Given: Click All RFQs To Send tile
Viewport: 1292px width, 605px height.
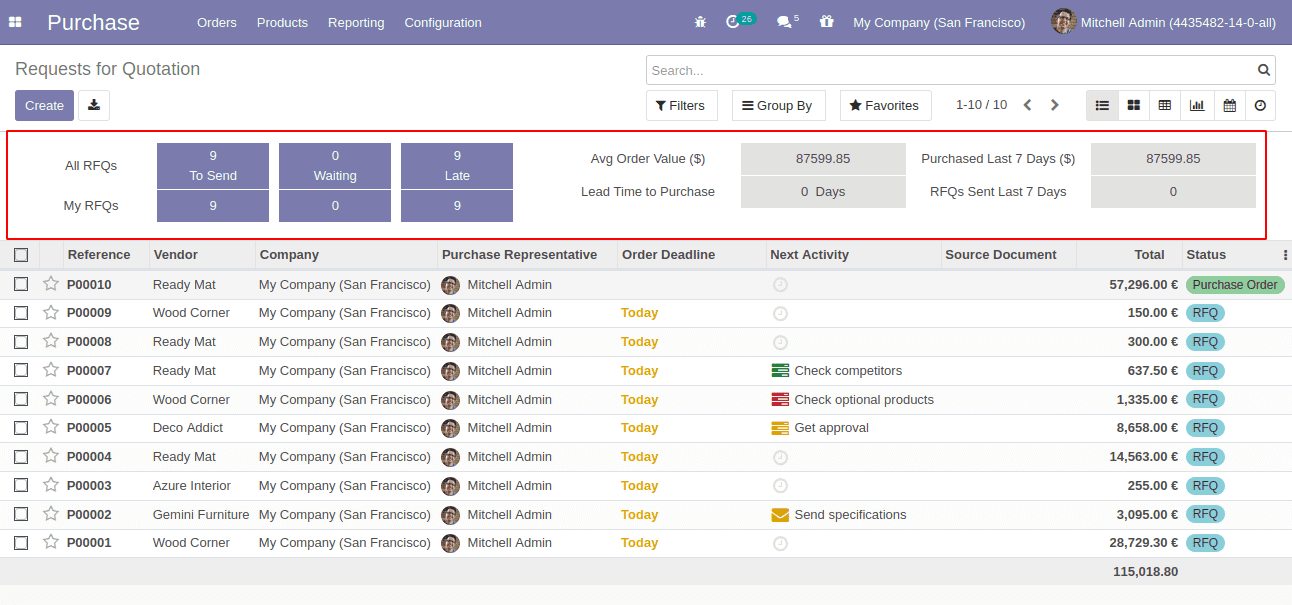Looking at the screenshot, I should pyautogui.click(x=213, y=166).
